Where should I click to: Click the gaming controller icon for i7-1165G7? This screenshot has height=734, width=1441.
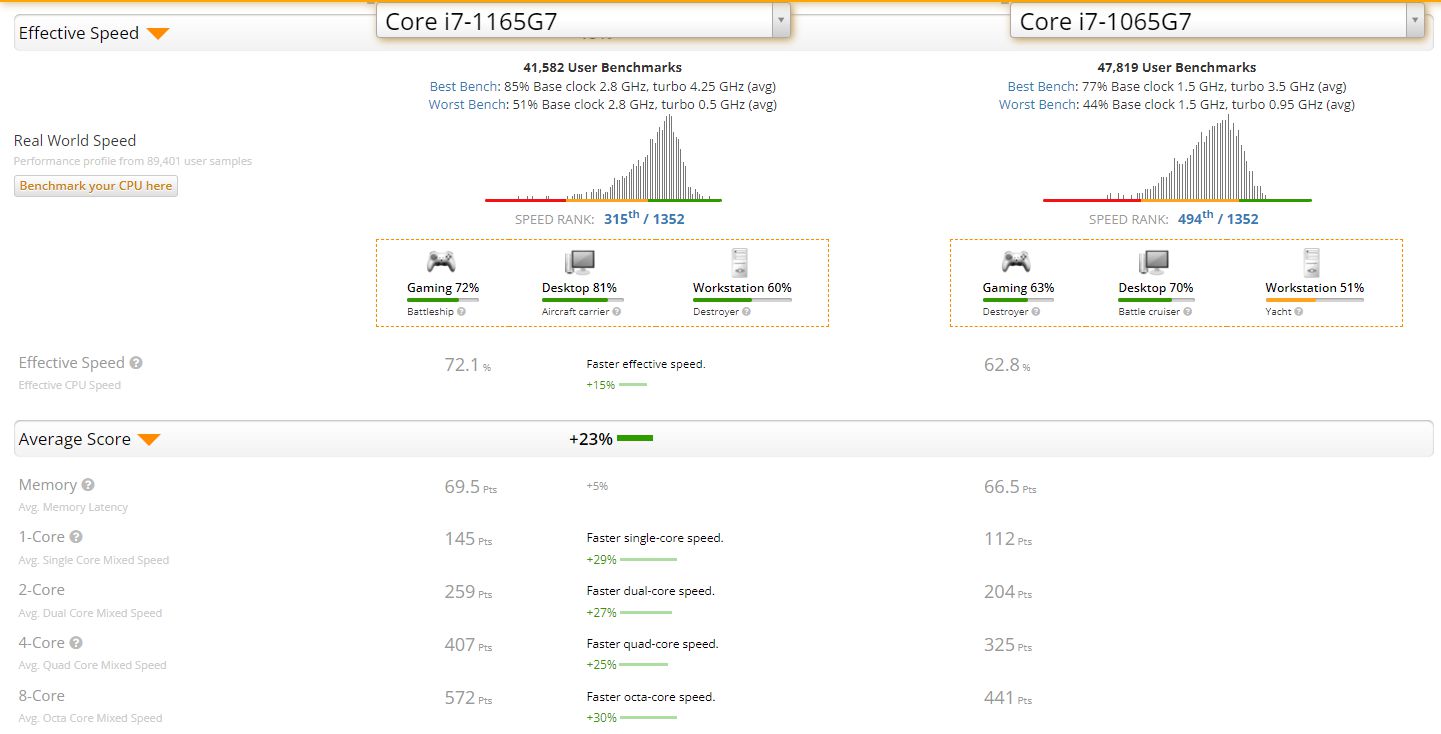tap(441, 262)
